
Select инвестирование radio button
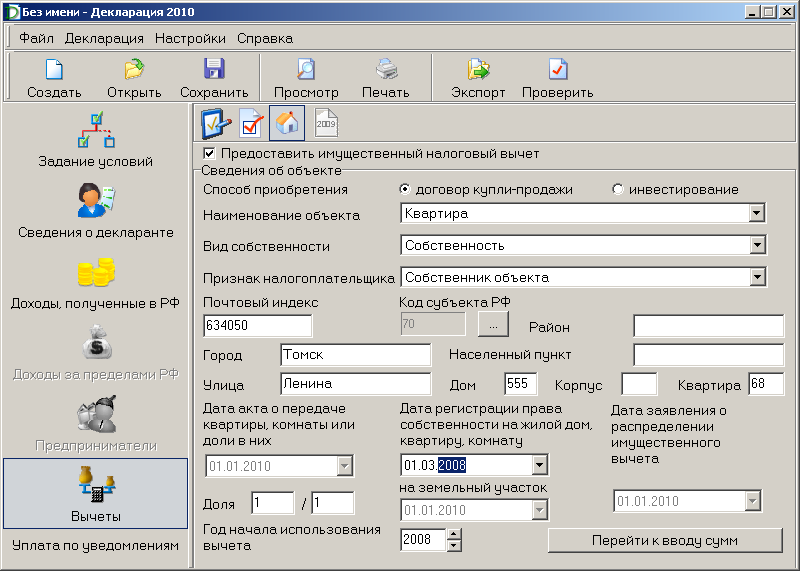pyautogui.click(x=617, y=189)
